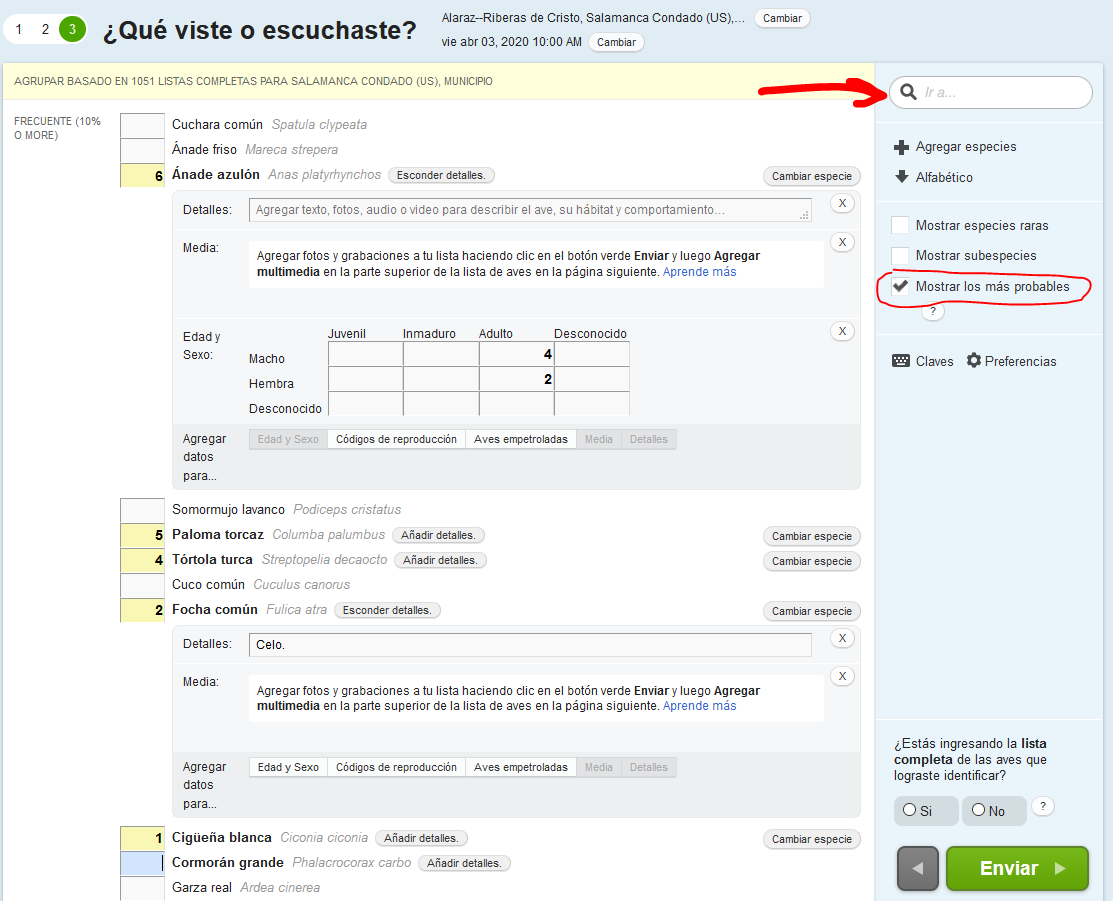
Task: Expand details for Cigüeña blanca
Action: 421,838
